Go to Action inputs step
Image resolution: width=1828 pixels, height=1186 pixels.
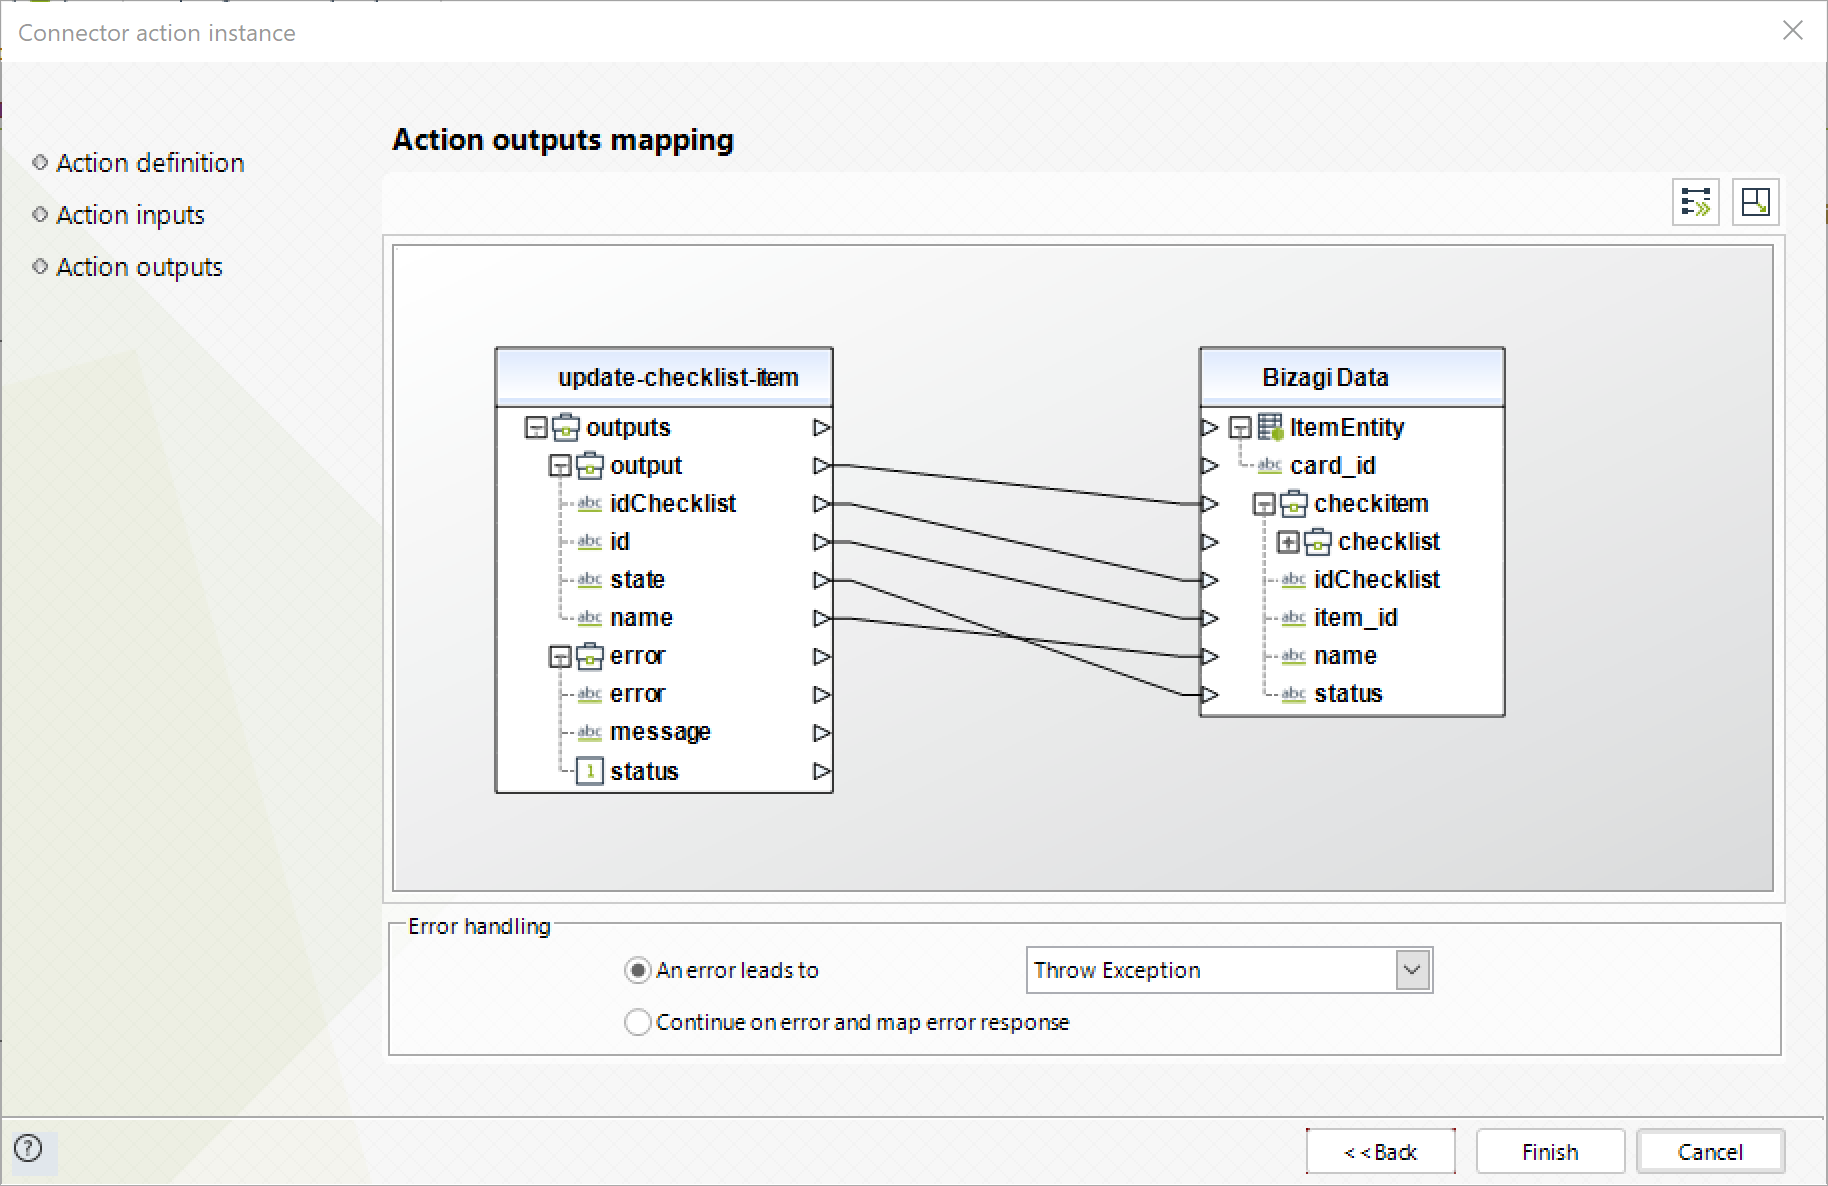(130, 215)
